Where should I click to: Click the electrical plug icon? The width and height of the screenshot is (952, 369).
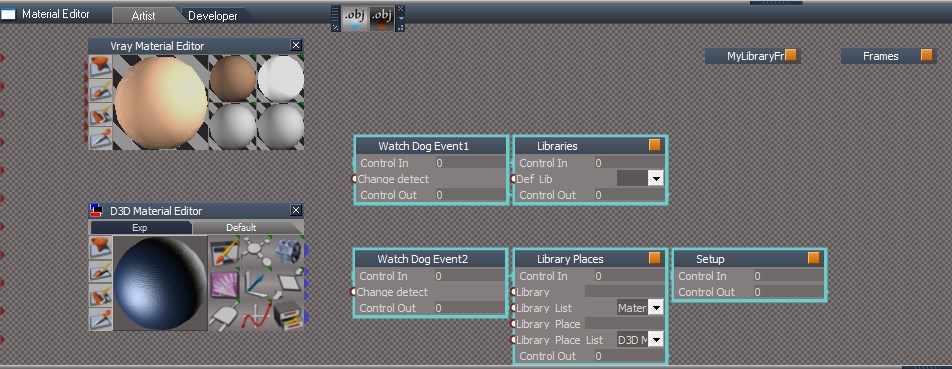point(223,316)
